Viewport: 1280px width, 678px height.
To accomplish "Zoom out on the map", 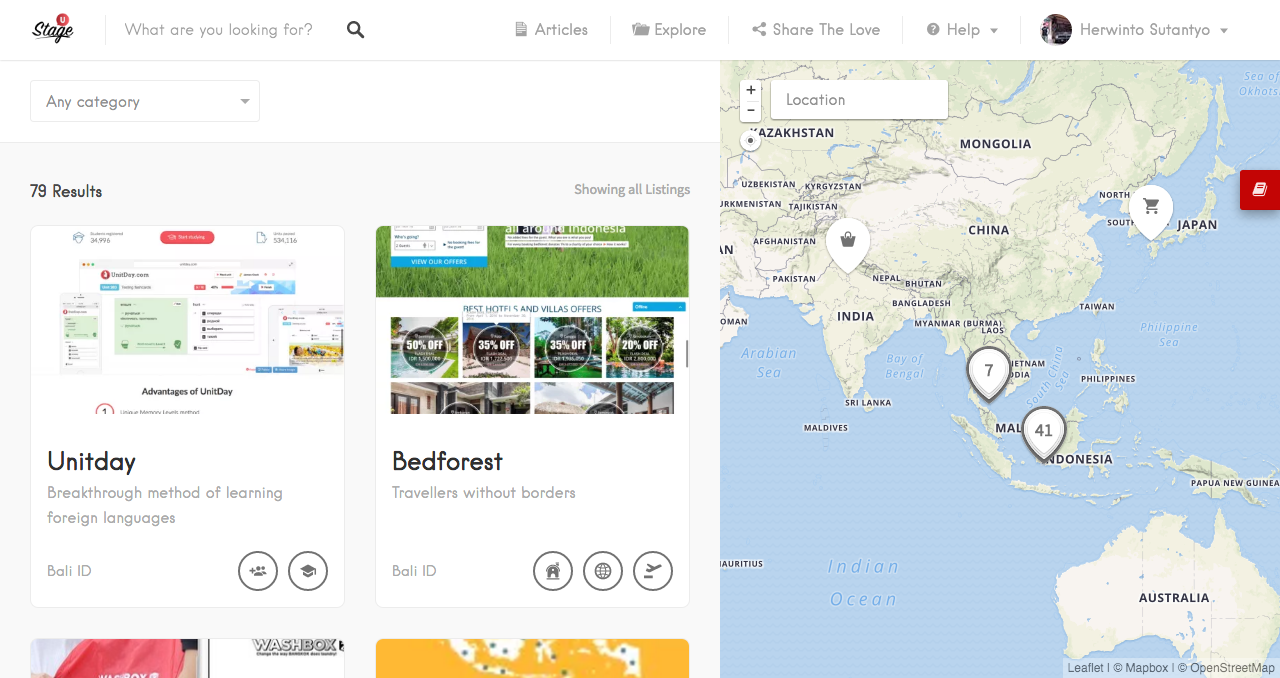I will 751,111.
